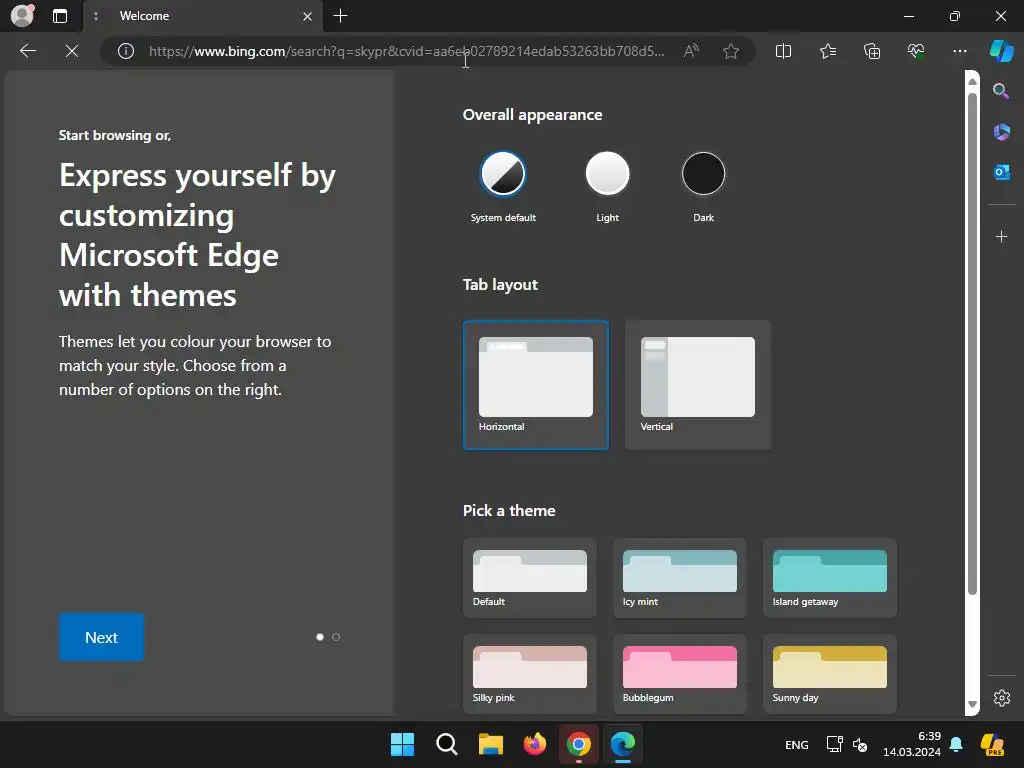Stop loading the page
1024x768 pixels.
[72, 51]
